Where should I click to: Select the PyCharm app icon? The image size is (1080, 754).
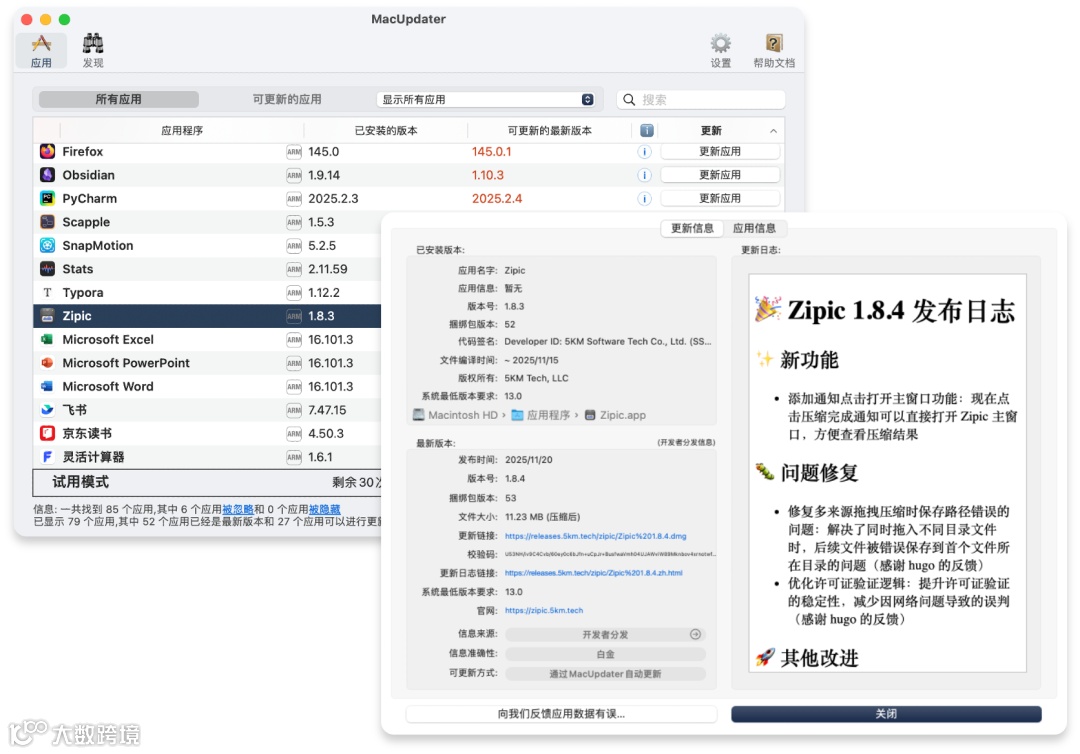[48, 198]
